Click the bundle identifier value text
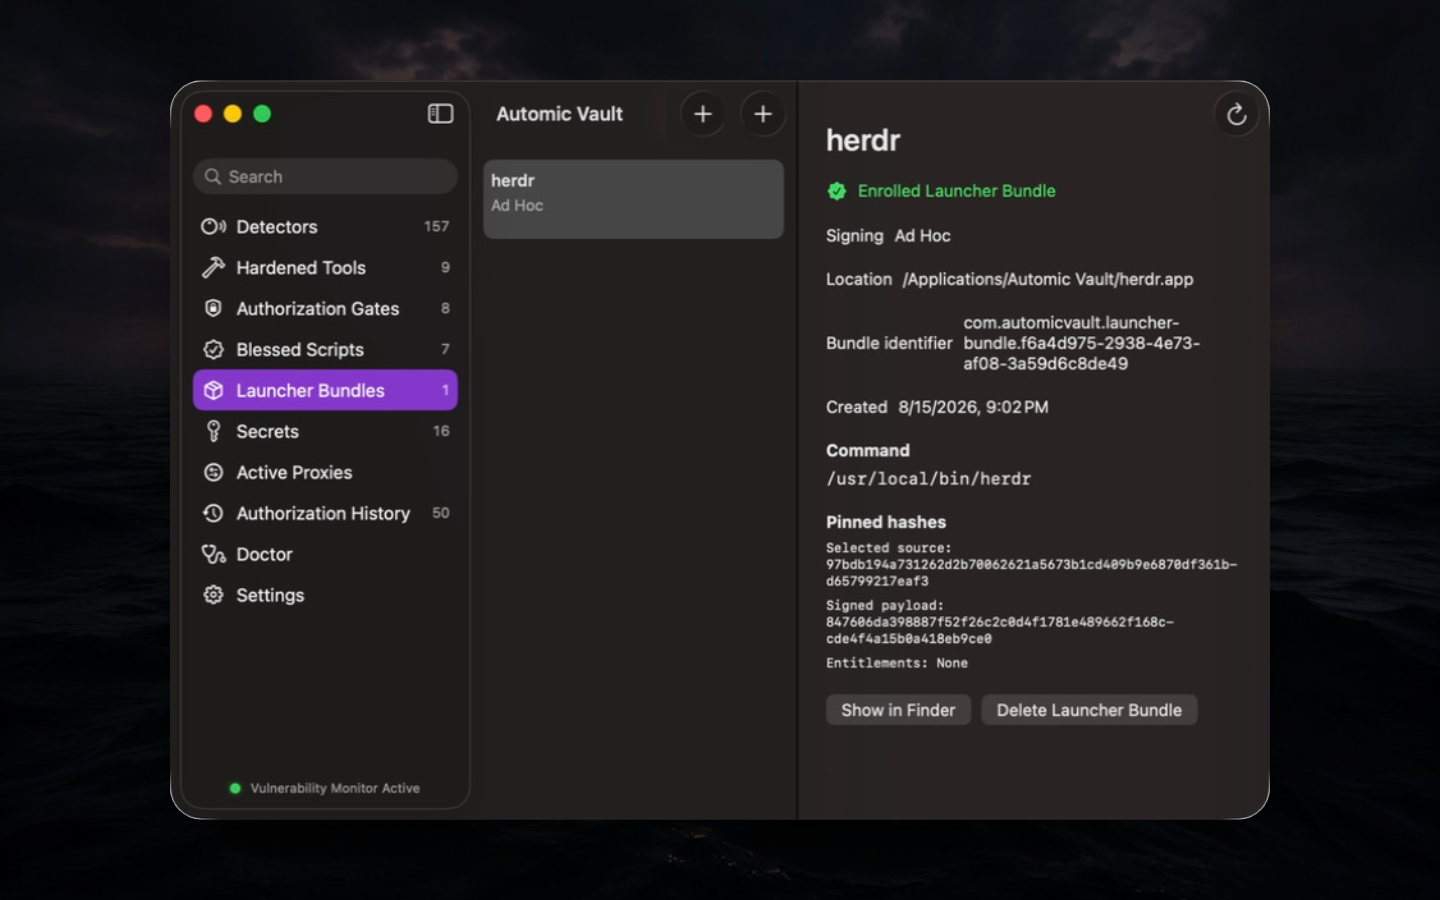This screenshot has width=1440, height=900. tap(1081, 343)
